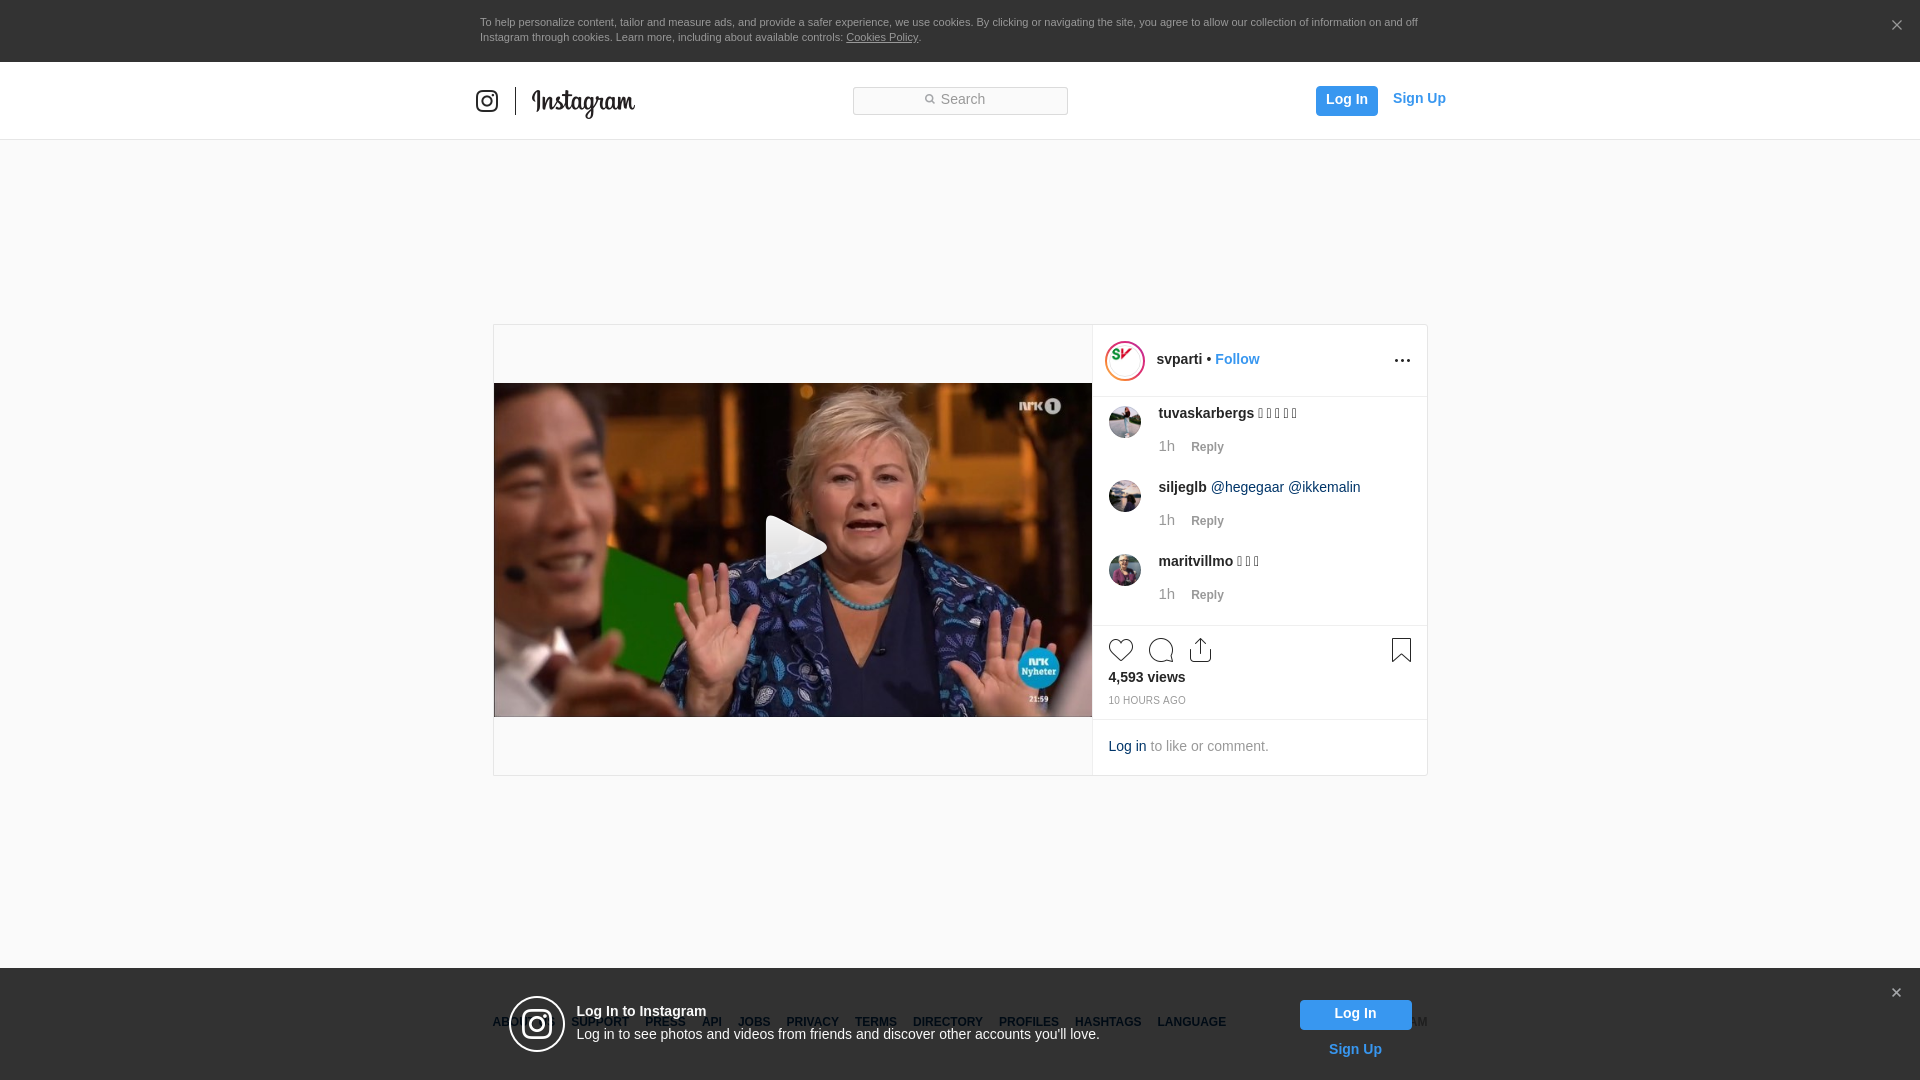Click Log in to like or comment

tap(1127, 747)
